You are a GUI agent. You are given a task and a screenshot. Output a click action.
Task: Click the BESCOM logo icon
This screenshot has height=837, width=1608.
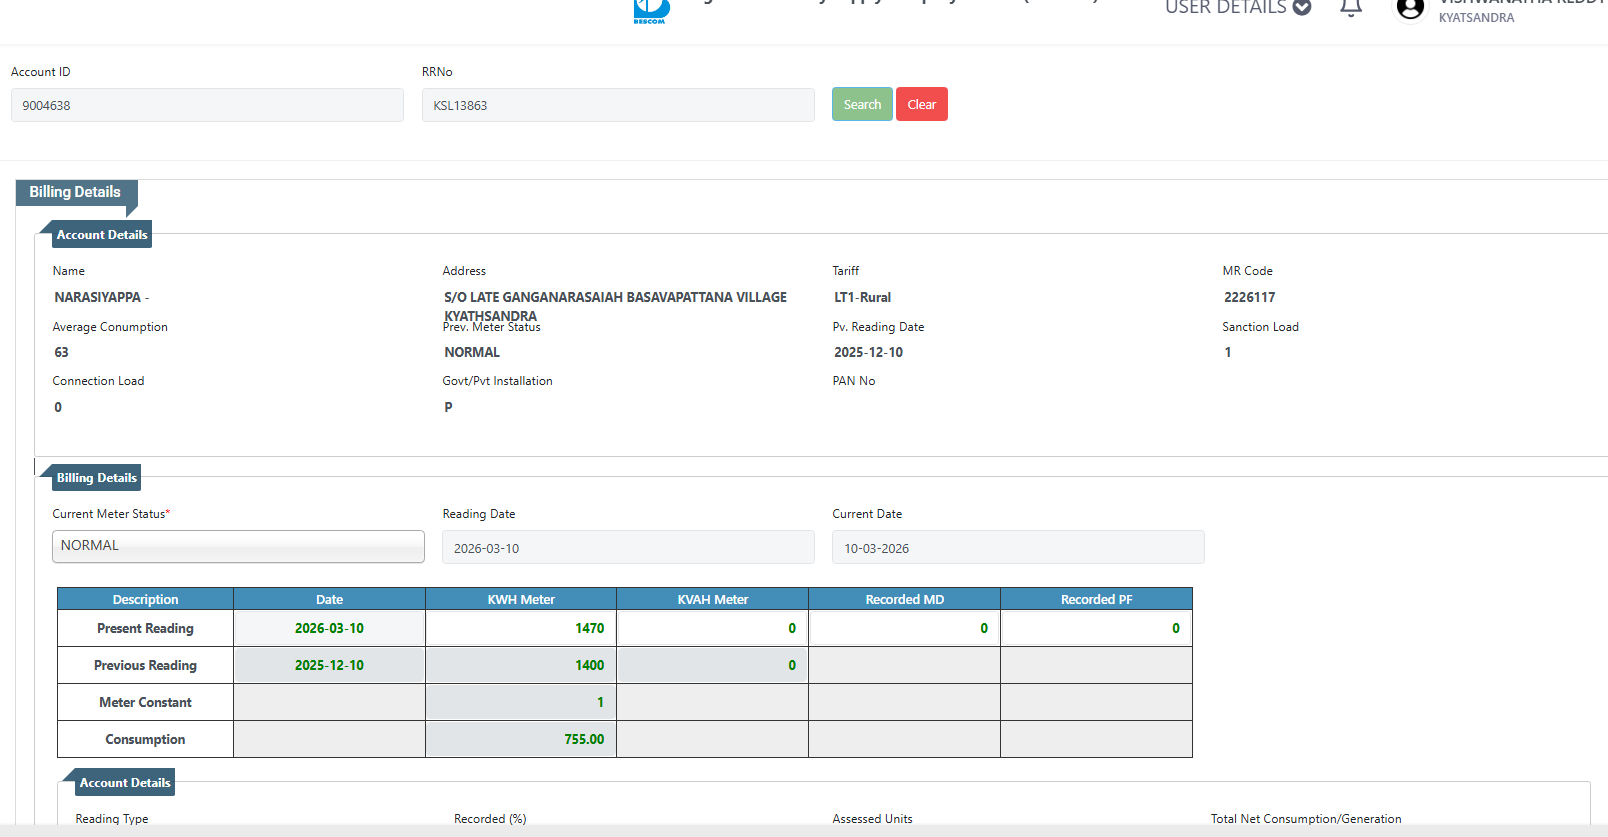[650, 11]
